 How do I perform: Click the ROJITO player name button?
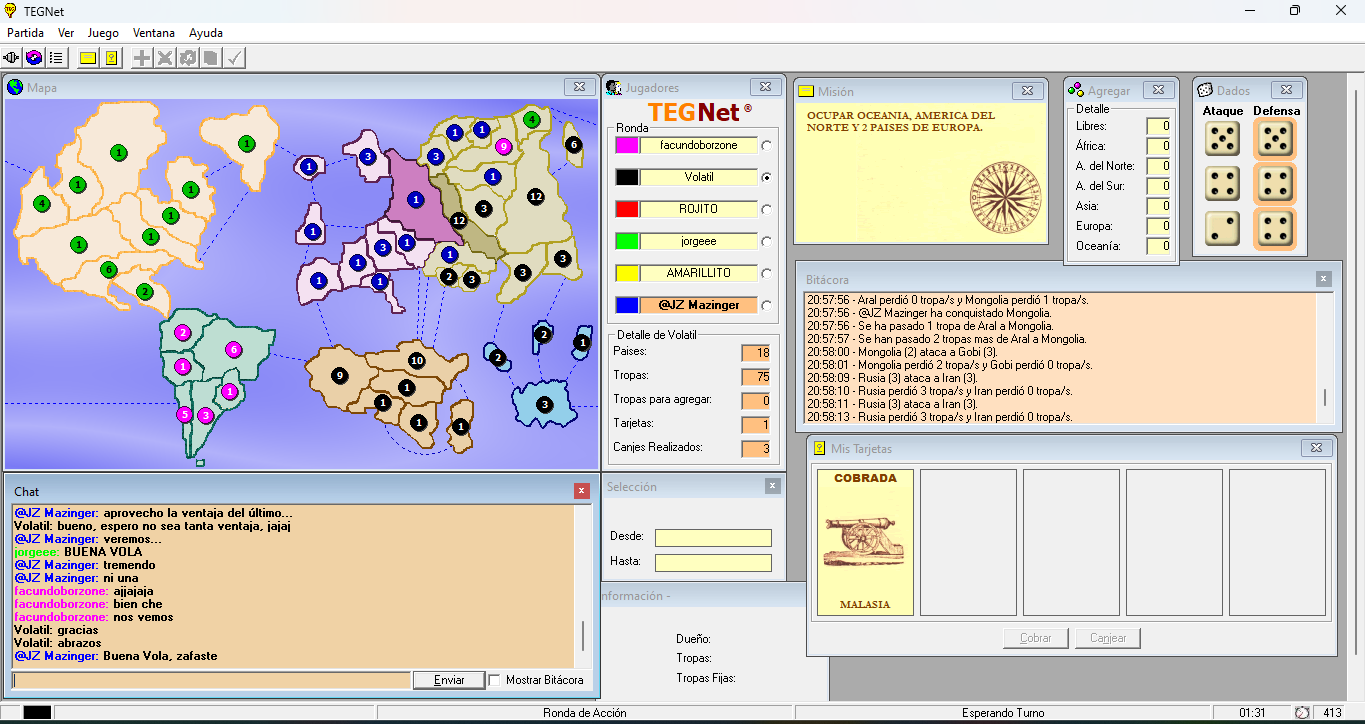point(698,209)
